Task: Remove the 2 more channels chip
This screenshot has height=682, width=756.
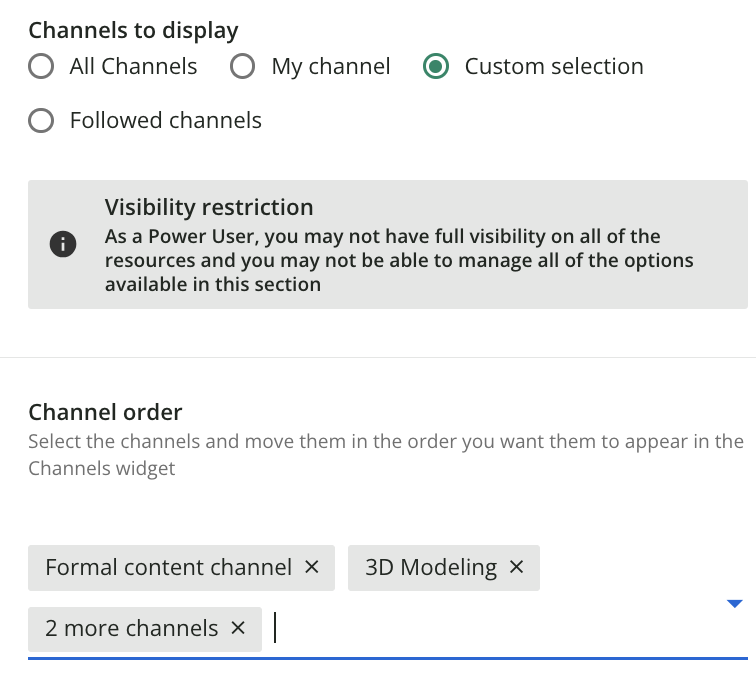Action: [238, 628]
